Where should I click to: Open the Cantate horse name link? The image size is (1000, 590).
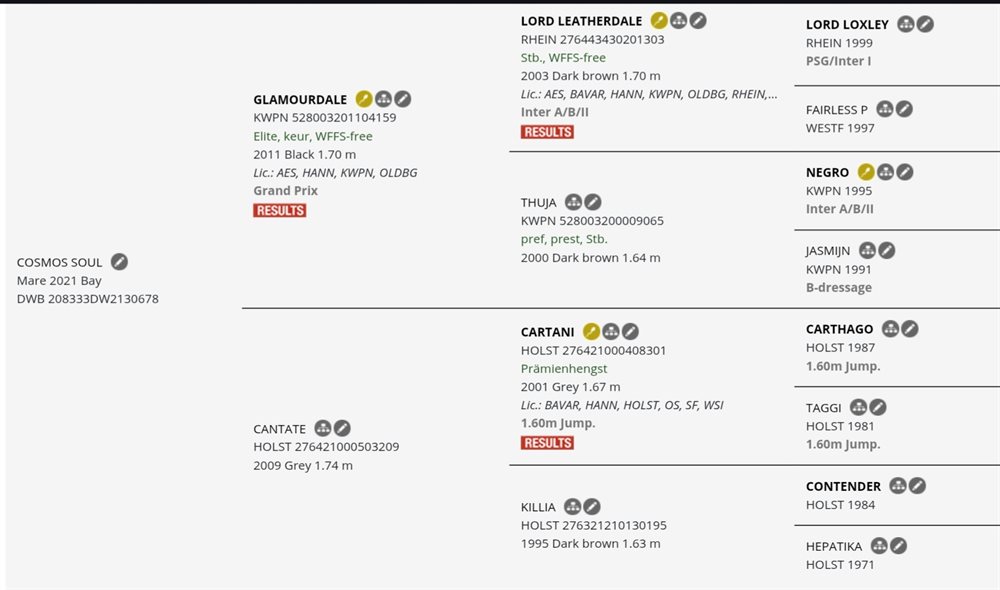(279, 429)
